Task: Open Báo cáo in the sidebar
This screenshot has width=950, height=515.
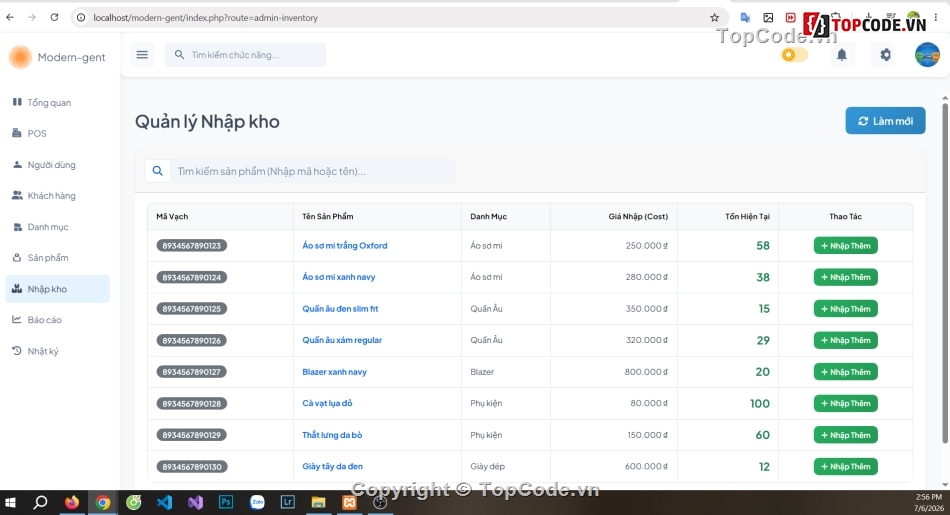Action: [x=58, y=320]
